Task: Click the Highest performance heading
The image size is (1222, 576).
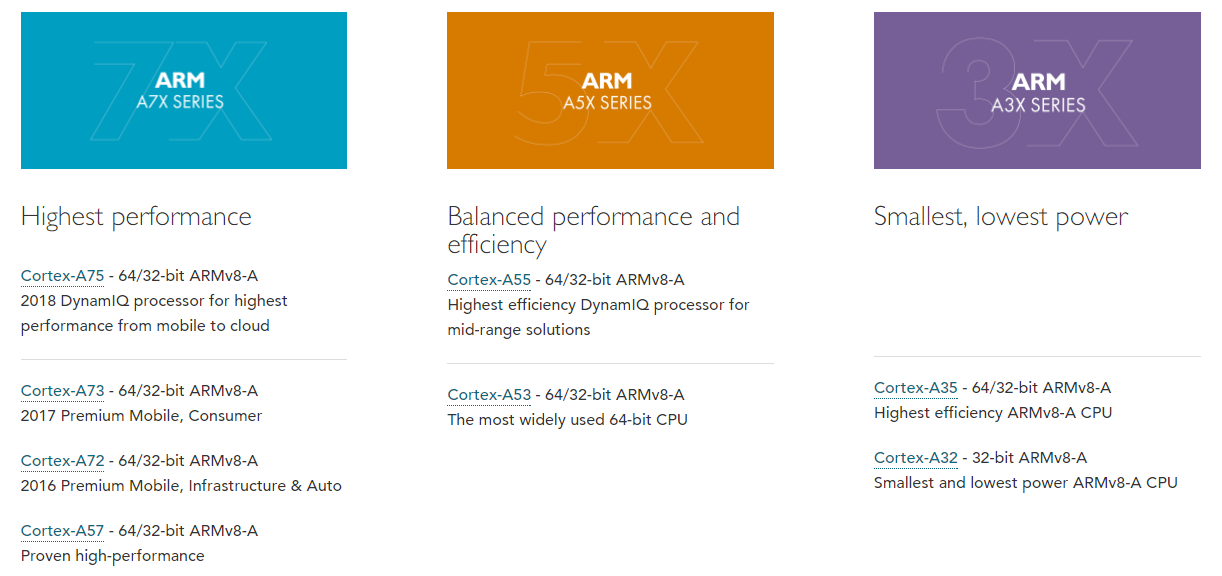Action: coord(136,216)
